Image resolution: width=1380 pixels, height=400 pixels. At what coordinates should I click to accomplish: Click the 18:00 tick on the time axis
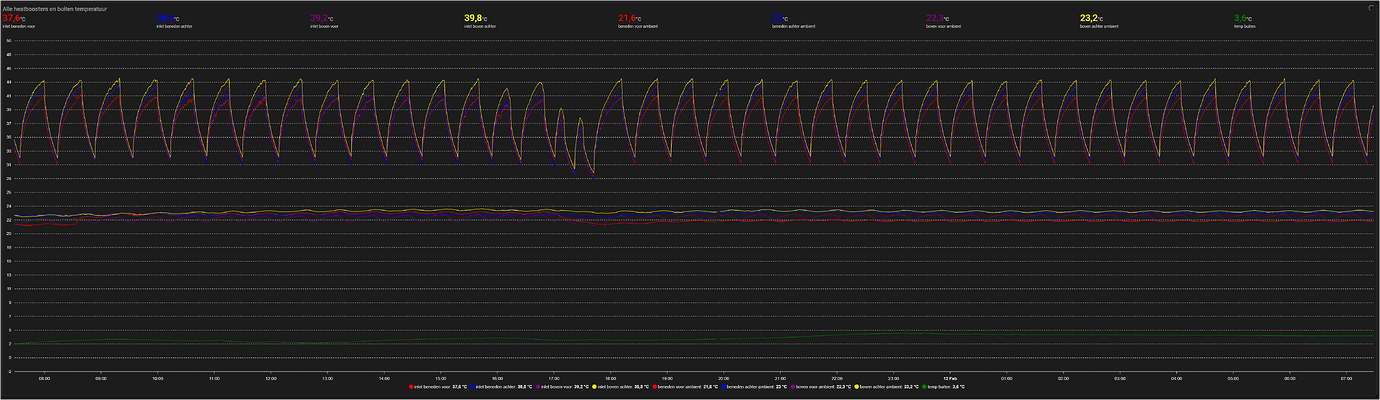(610, 378)
